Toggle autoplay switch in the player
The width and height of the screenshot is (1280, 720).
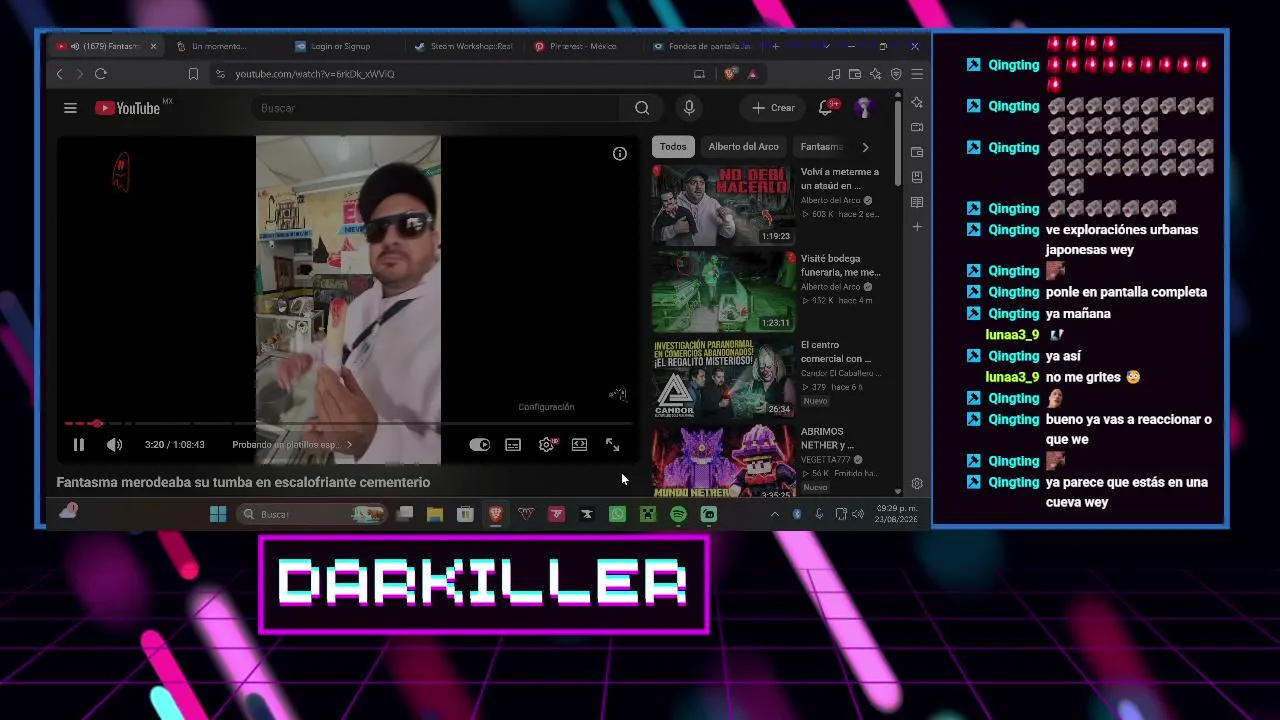[480, 445]
